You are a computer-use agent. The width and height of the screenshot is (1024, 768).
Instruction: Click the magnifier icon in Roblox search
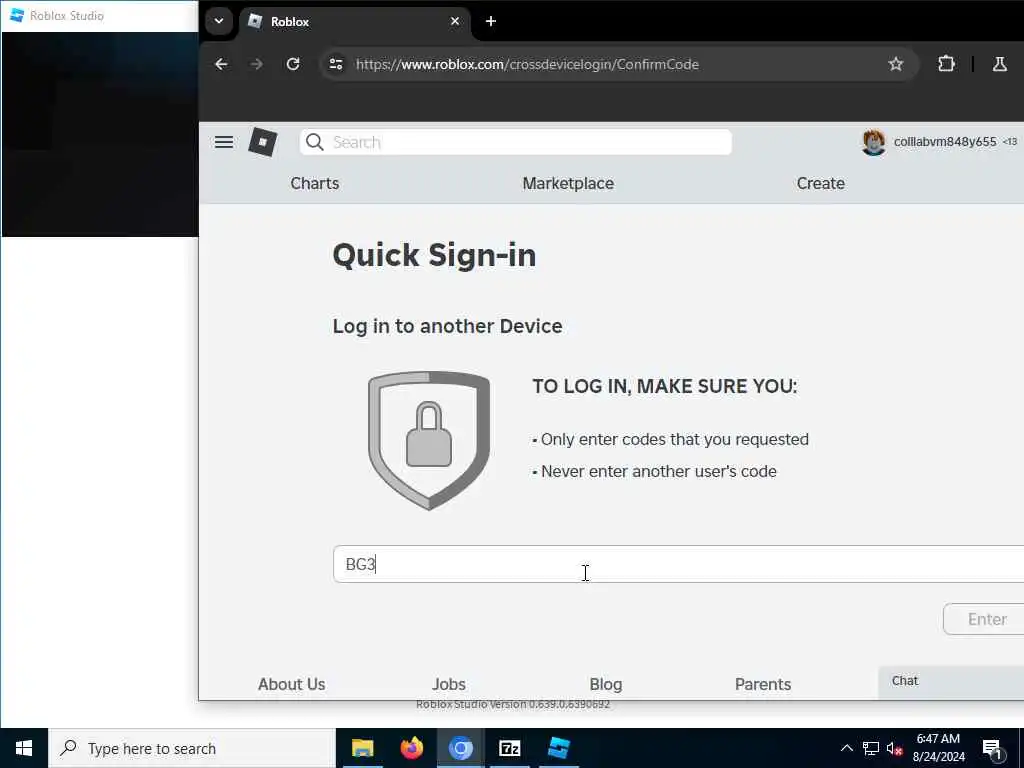coord(315,142)
